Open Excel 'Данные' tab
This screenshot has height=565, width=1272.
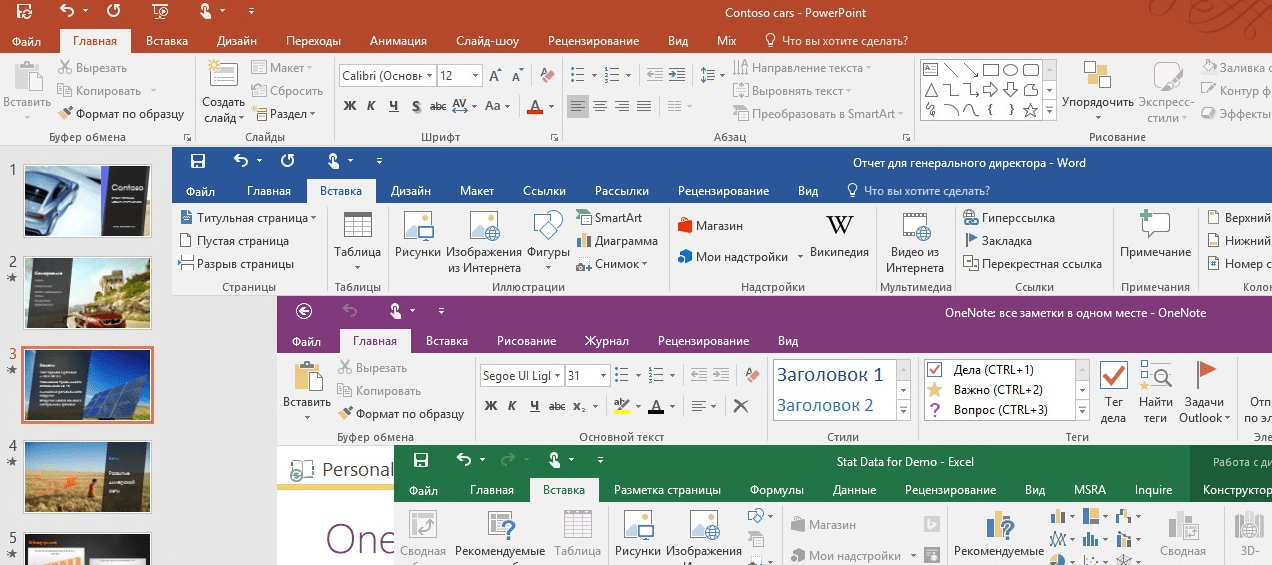(x=854, y=490)
